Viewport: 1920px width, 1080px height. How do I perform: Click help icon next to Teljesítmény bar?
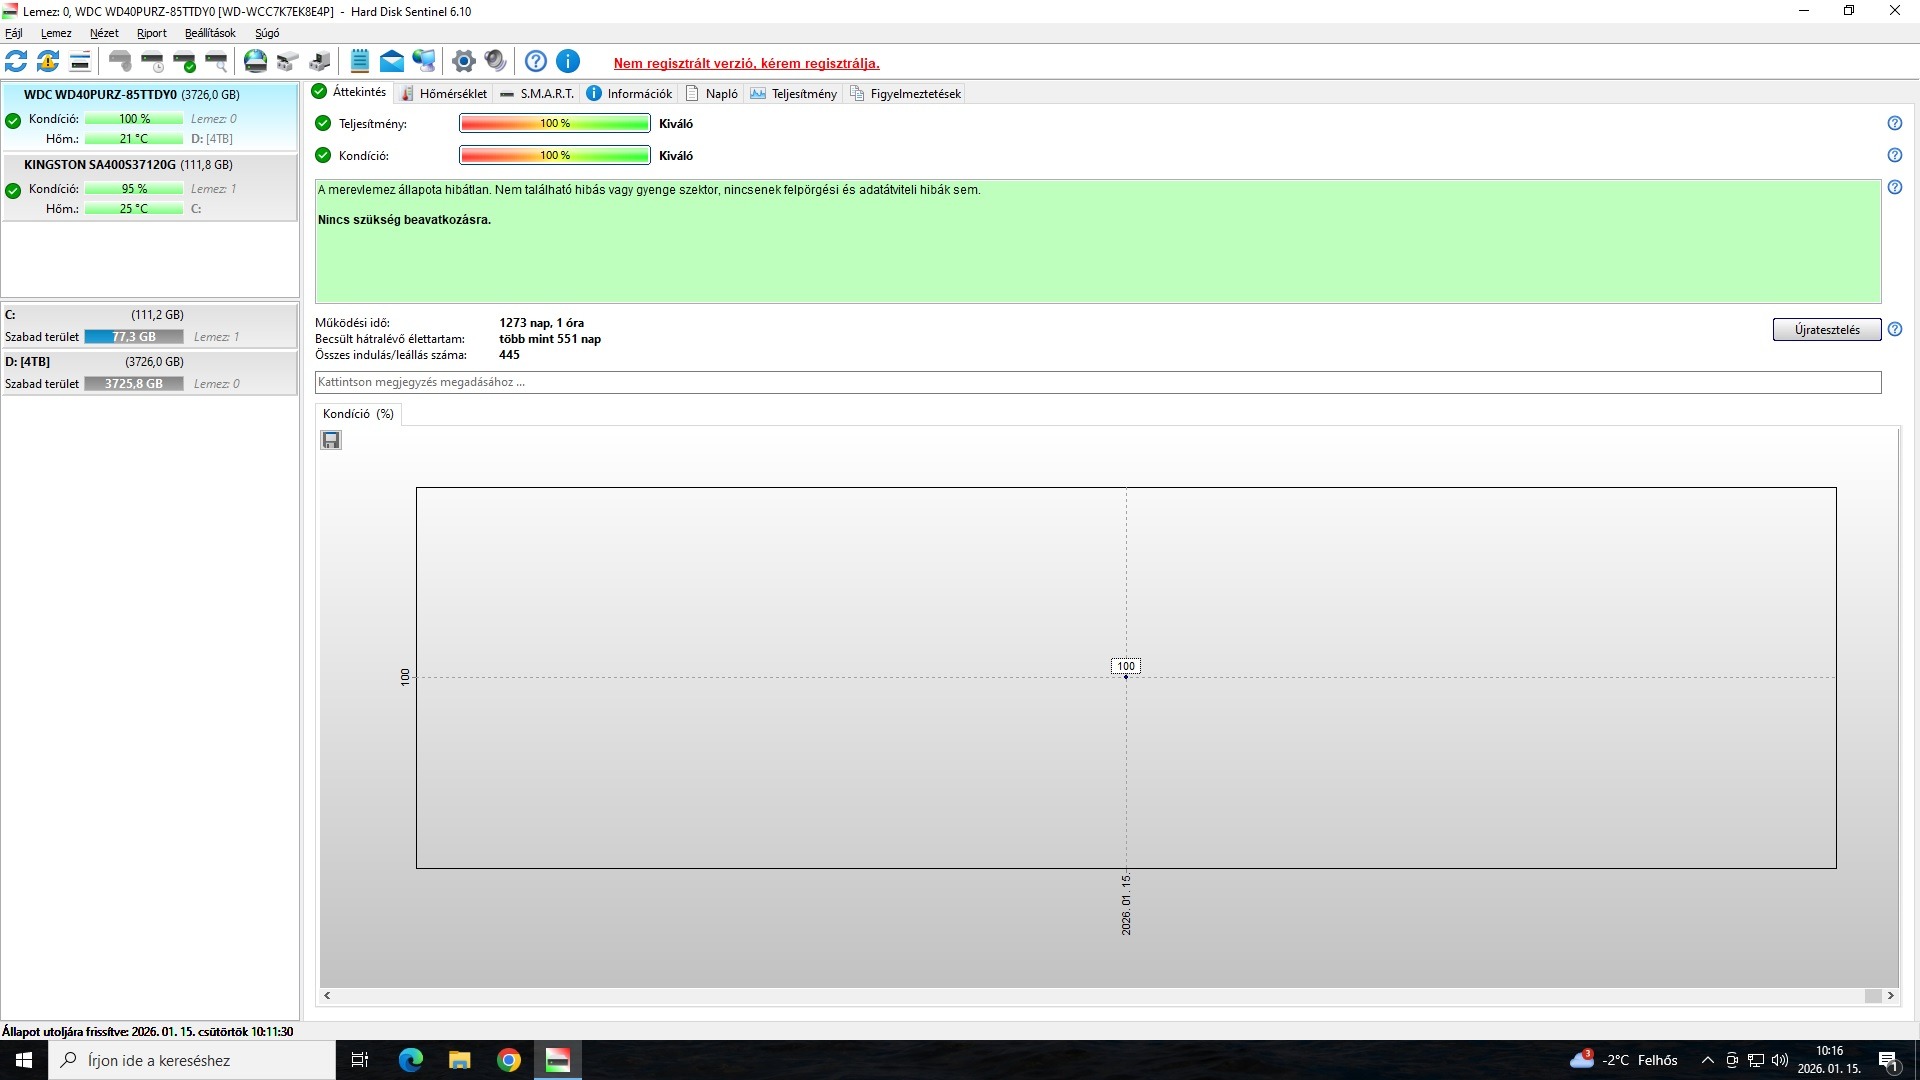1894,123
